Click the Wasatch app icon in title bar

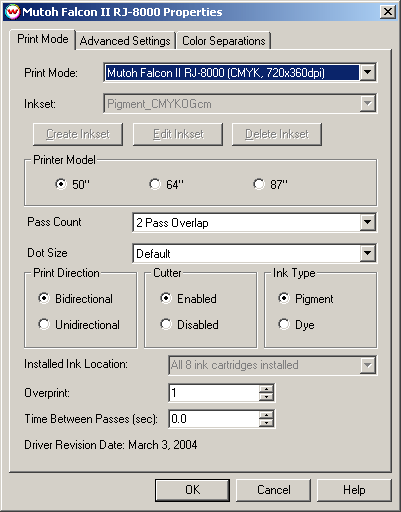point(12,12)
